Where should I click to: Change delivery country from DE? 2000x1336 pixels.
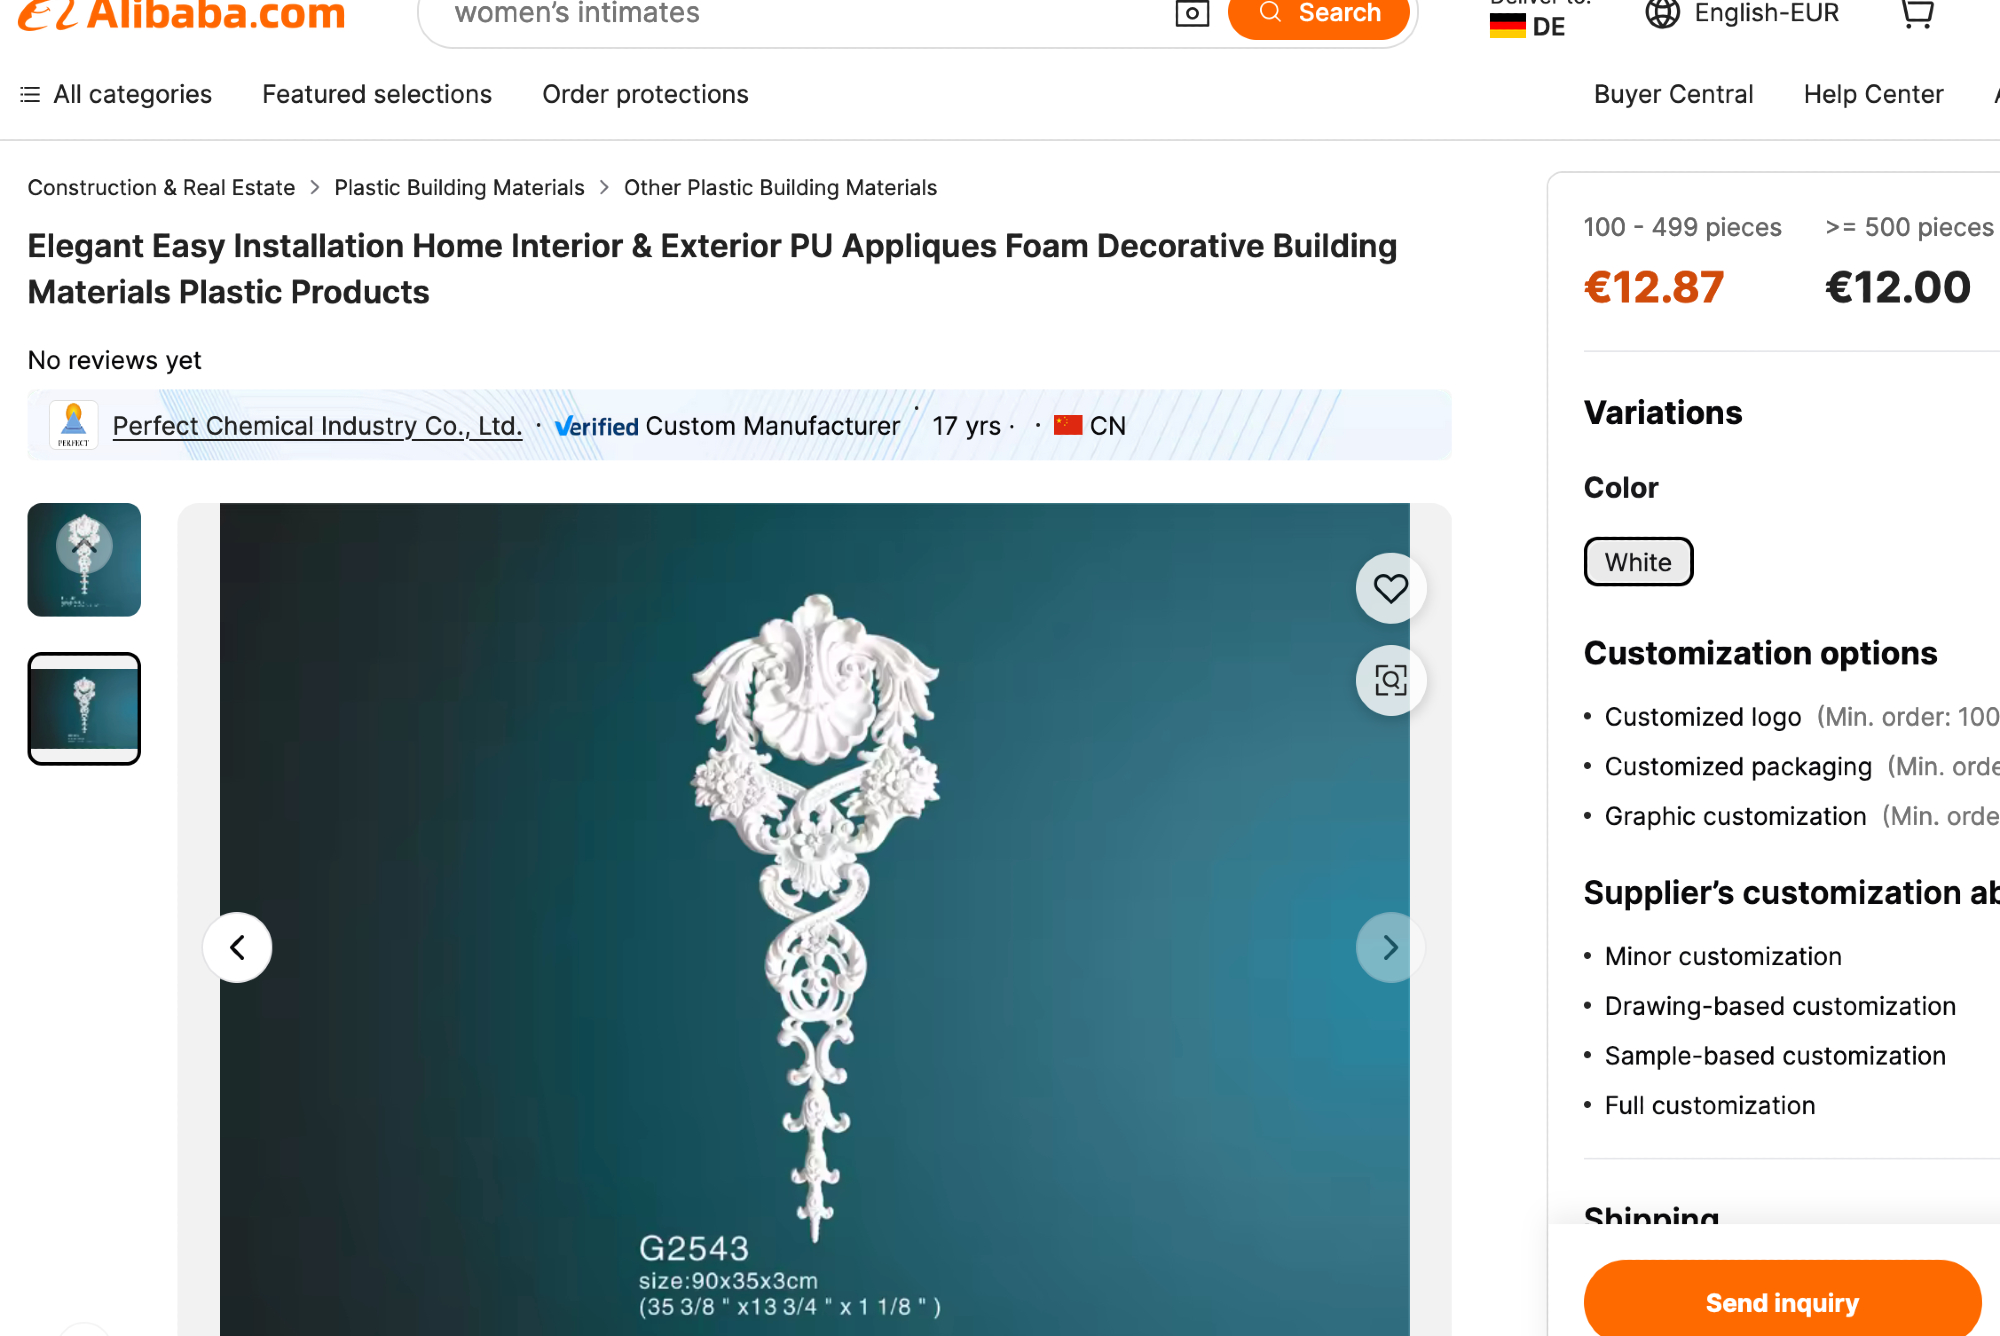point(1530,24)
